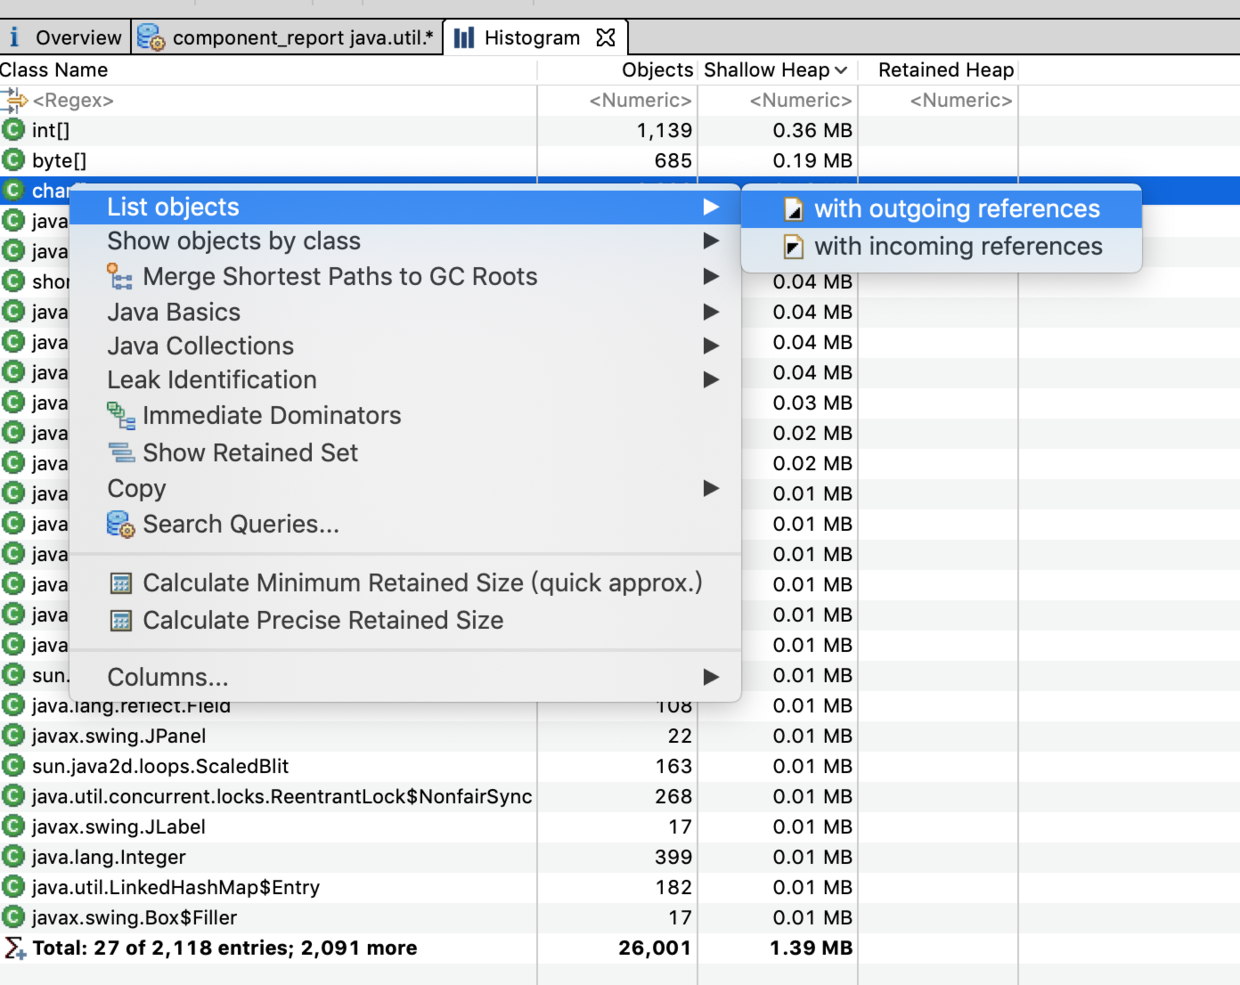Click the class icon for int[]
This screenshot has height=985, width=1240.
[x=13, y=130]
